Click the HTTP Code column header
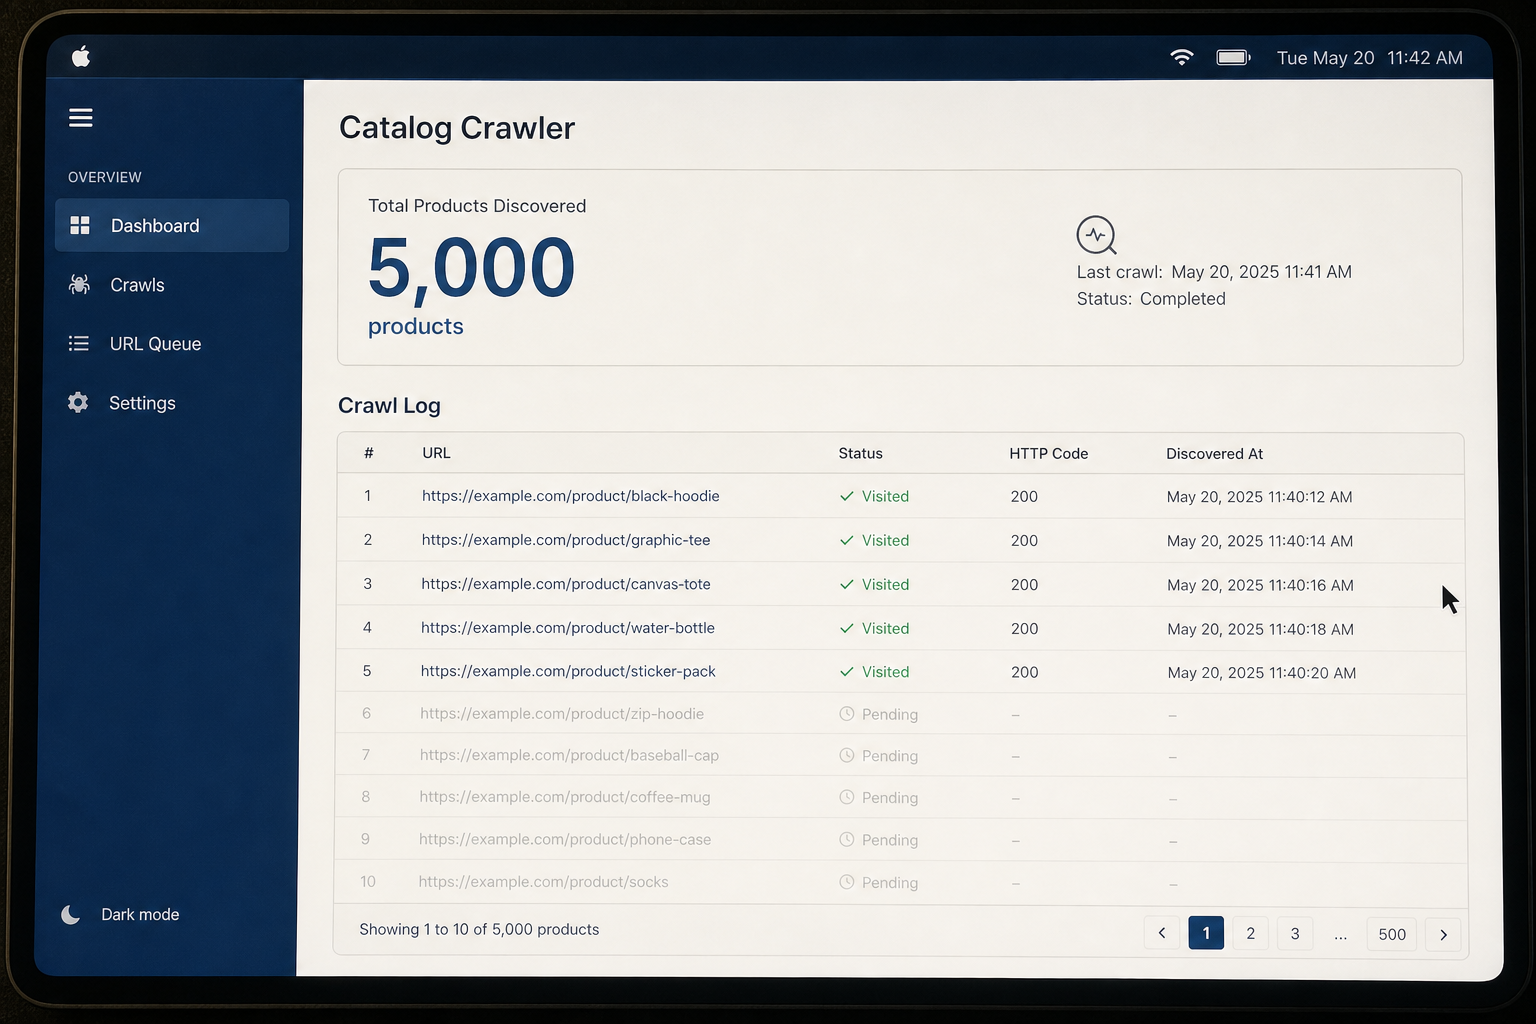Viewport: 1536px width, 1024px height. [x=1048, y=453]
